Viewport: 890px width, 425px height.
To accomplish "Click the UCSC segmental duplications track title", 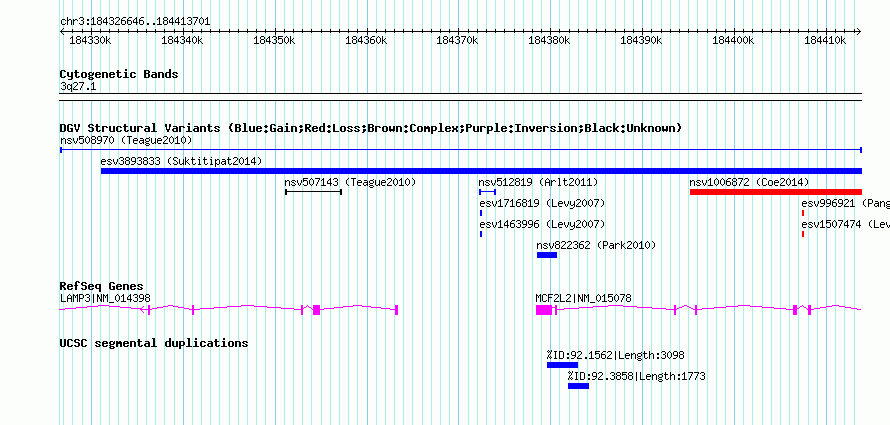I will 154,343.
